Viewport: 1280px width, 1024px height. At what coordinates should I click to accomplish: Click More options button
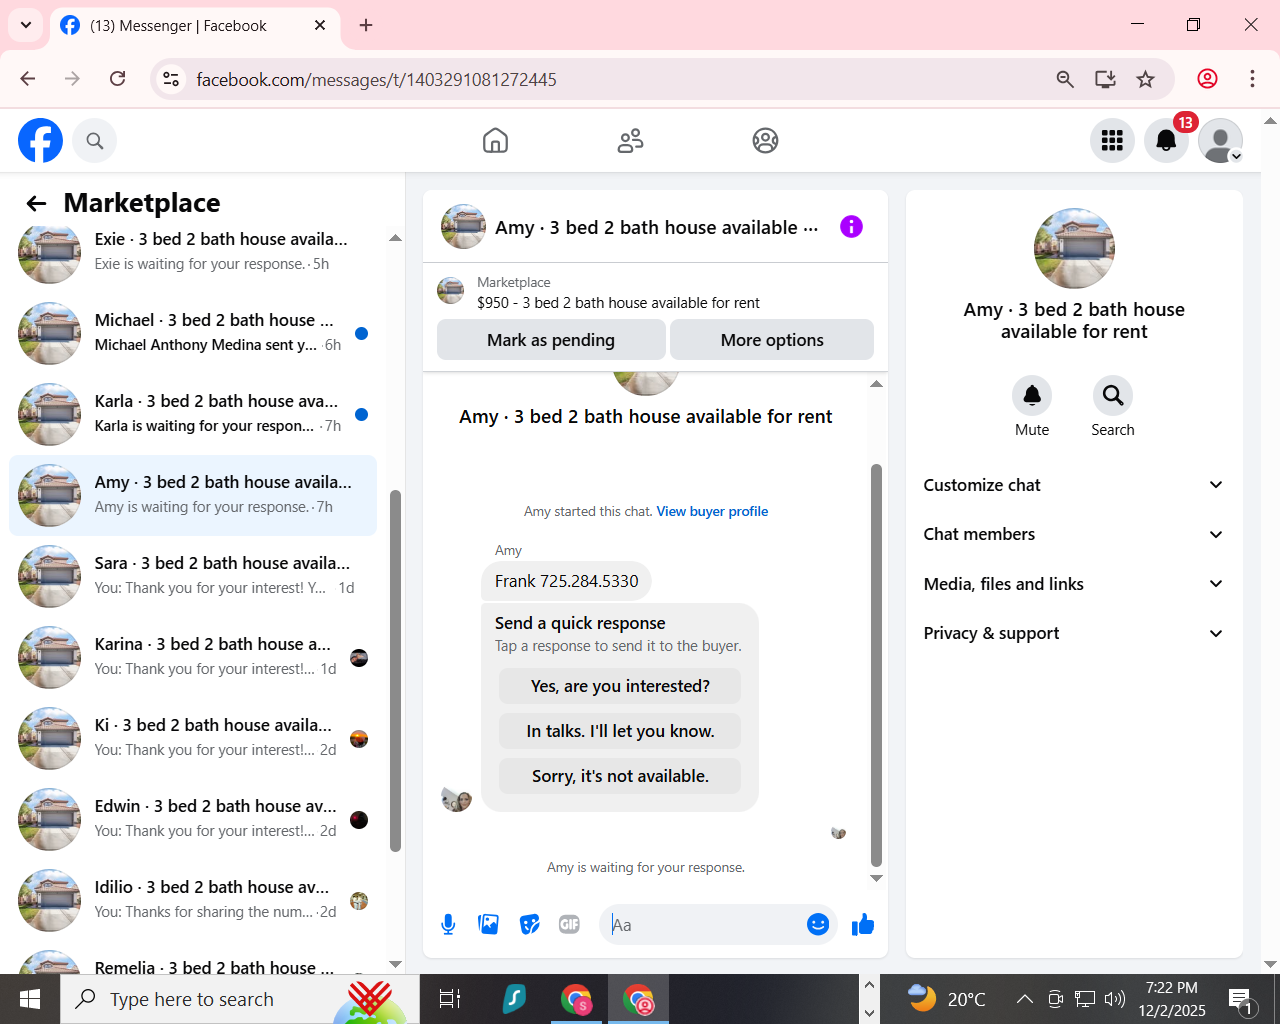click(x=772, y=340)
